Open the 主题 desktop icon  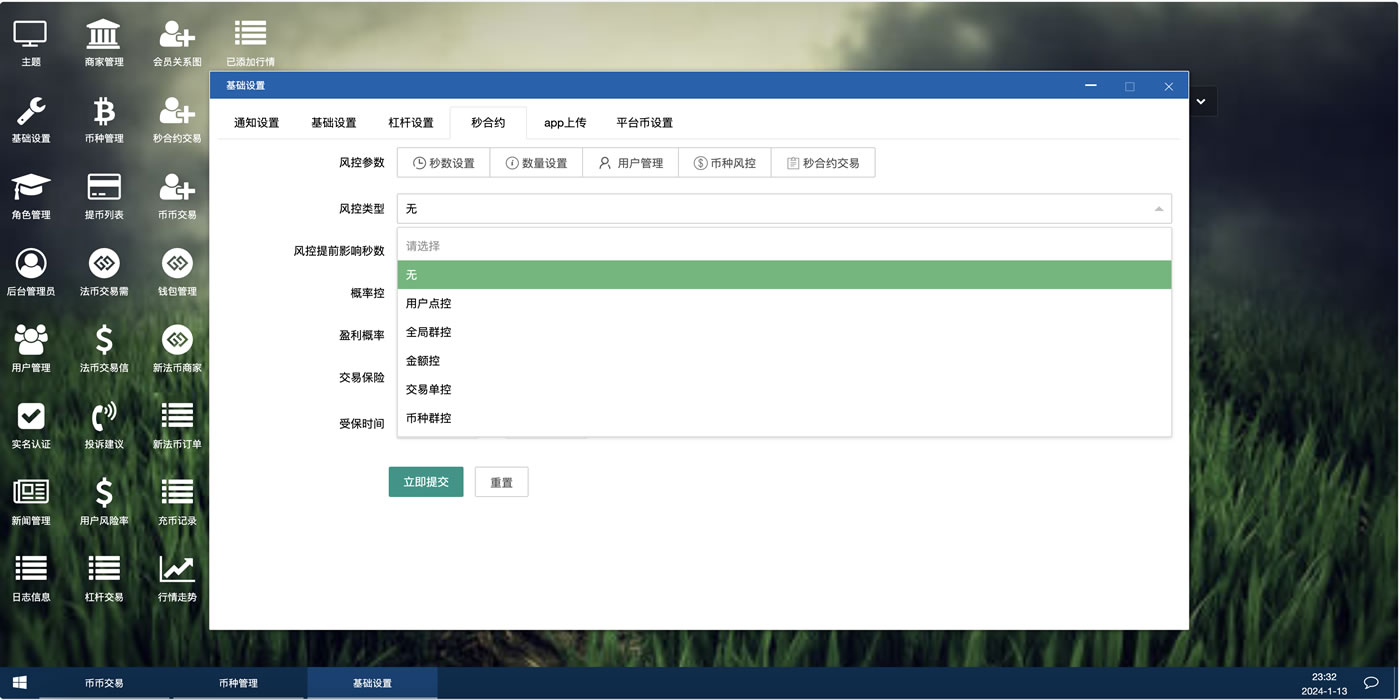click(31, 43)
